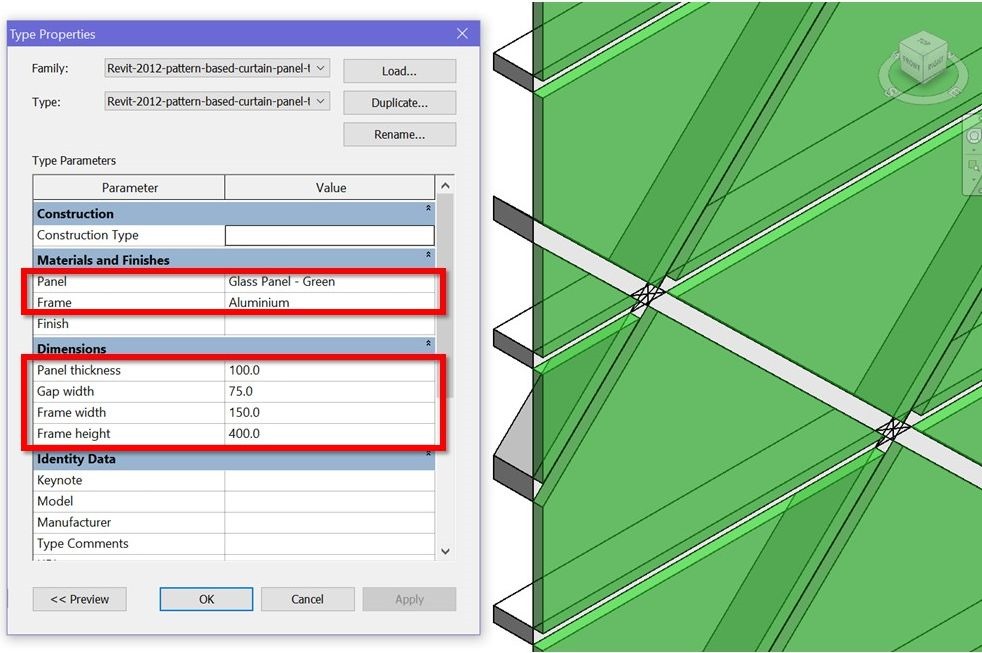Edit the Gap width value 75.0
Screen dimensions: 982x653
tap(329, 391)
